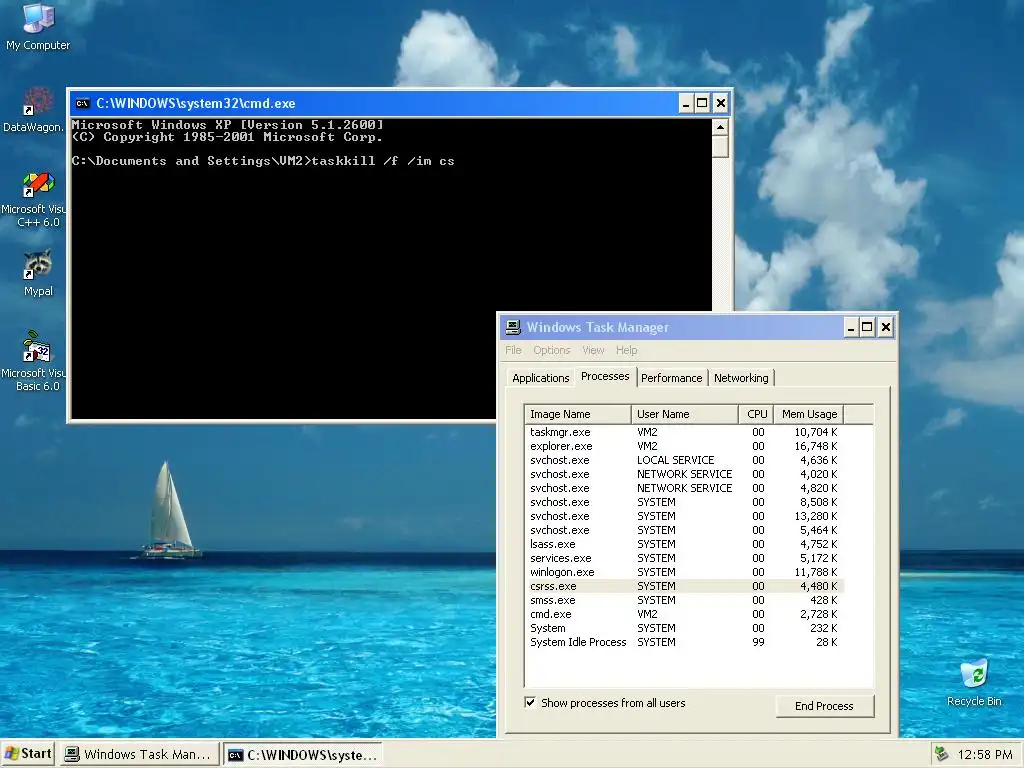Click scroll up arrow in cmd window
This screenshot has width=1024, height=768.
pyautogui.click(x=720, y=127)
